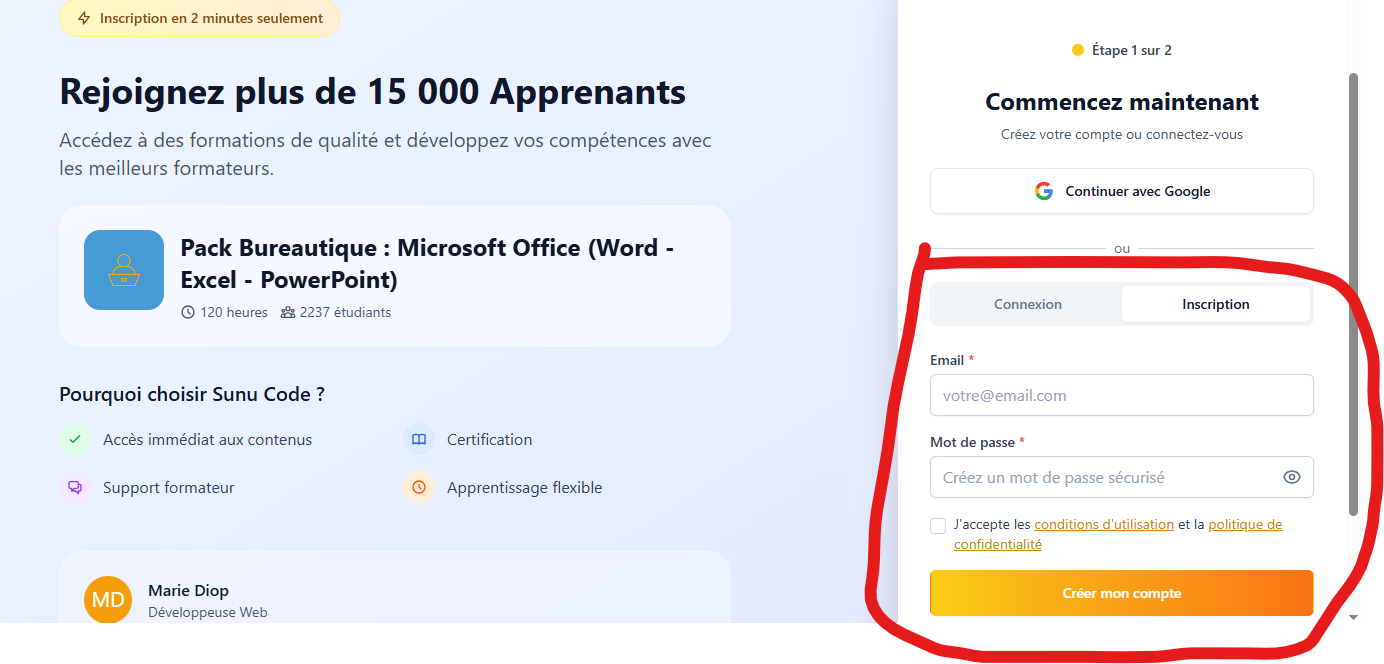Viewport: 1384px width, 664px height.
Task: Switch to the Connexion tab
Action: coord(1028,304)
